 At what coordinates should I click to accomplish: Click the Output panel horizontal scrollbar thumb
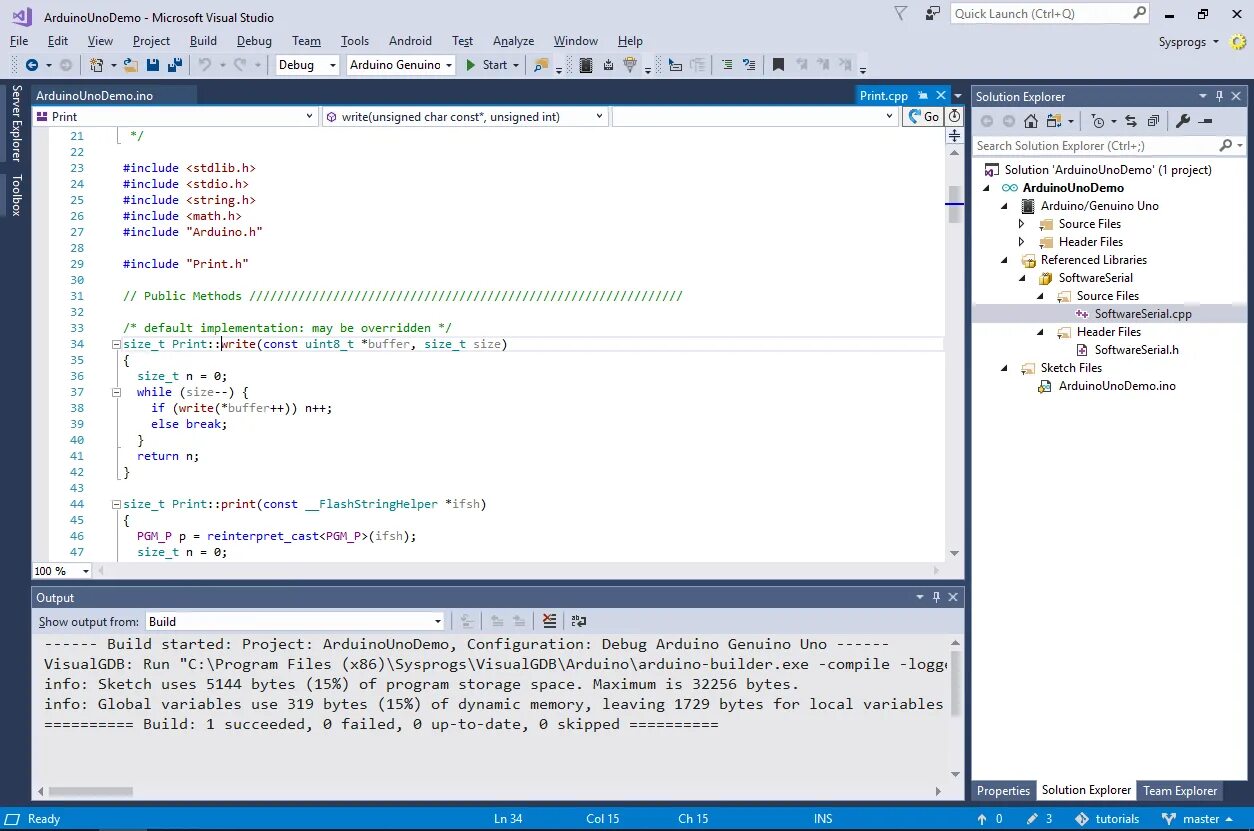click(90, 791)
